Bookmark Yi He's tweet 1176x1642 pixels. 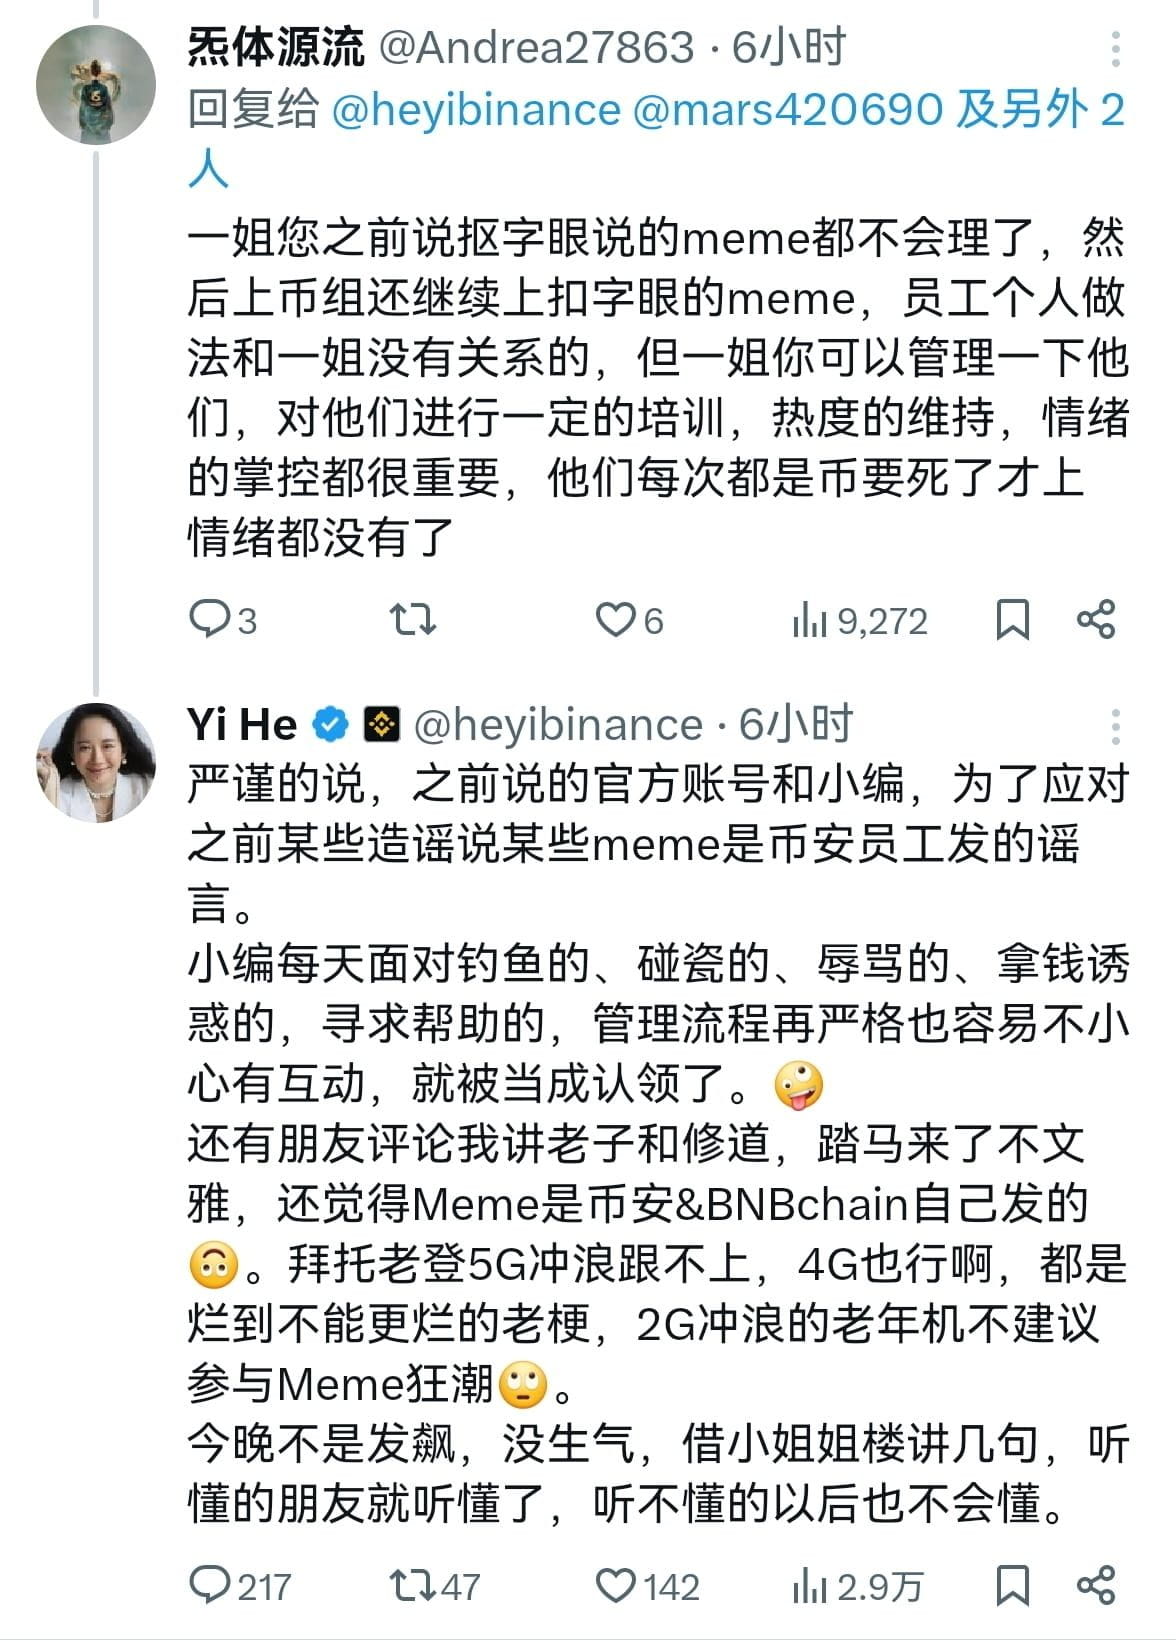(1012, 1585)
